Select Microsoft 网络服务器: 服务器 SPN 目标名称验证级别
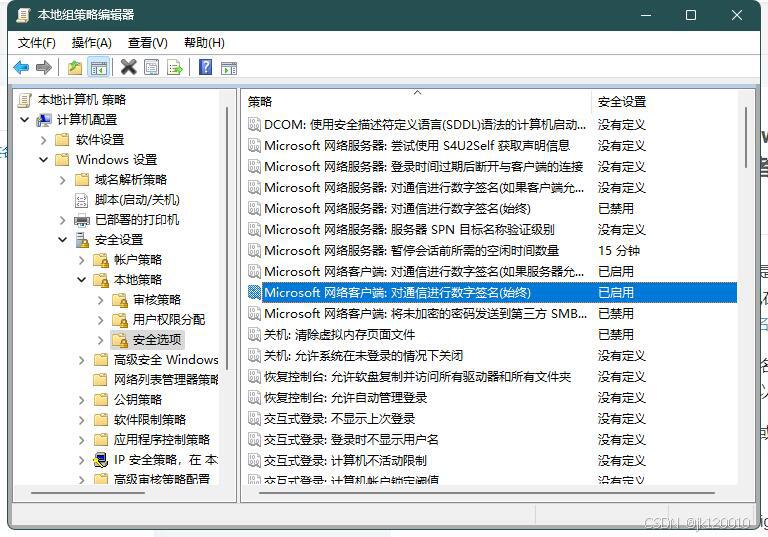The width and height of the screenshot is (768, 537). tap(490, 229)
